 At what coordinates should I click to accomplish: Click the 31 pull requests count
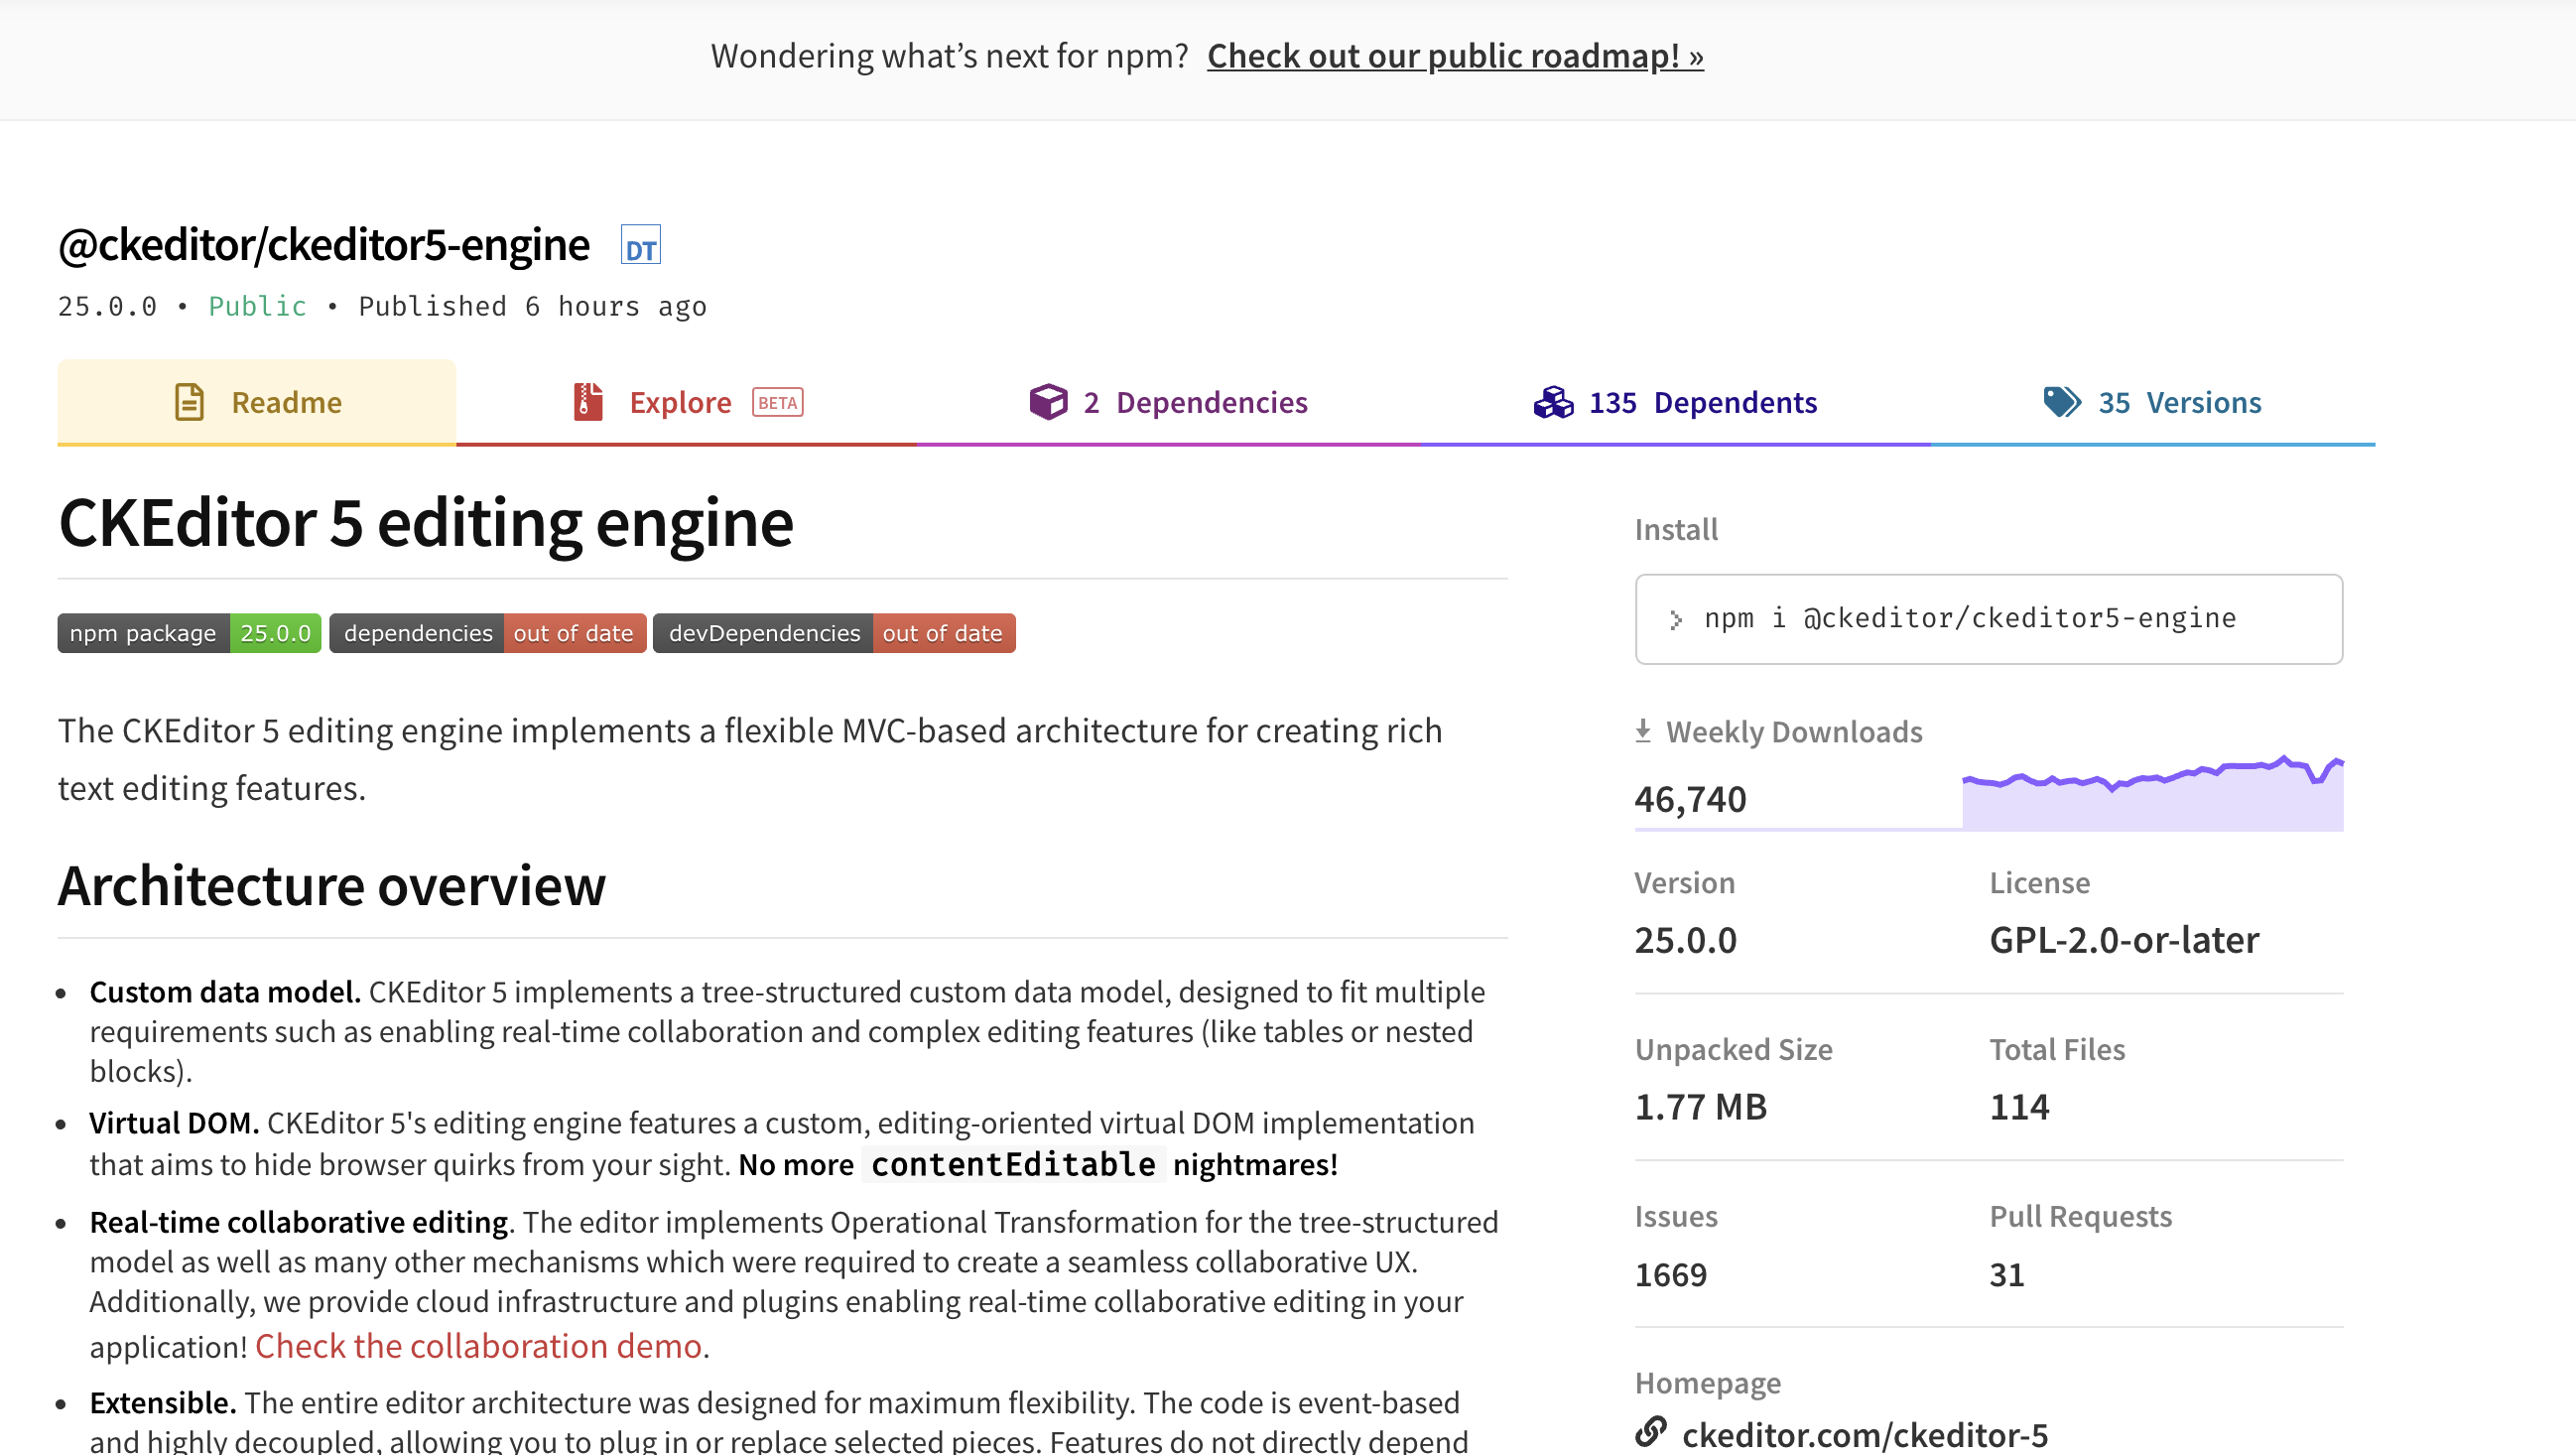click(x=2006, y=1275)
